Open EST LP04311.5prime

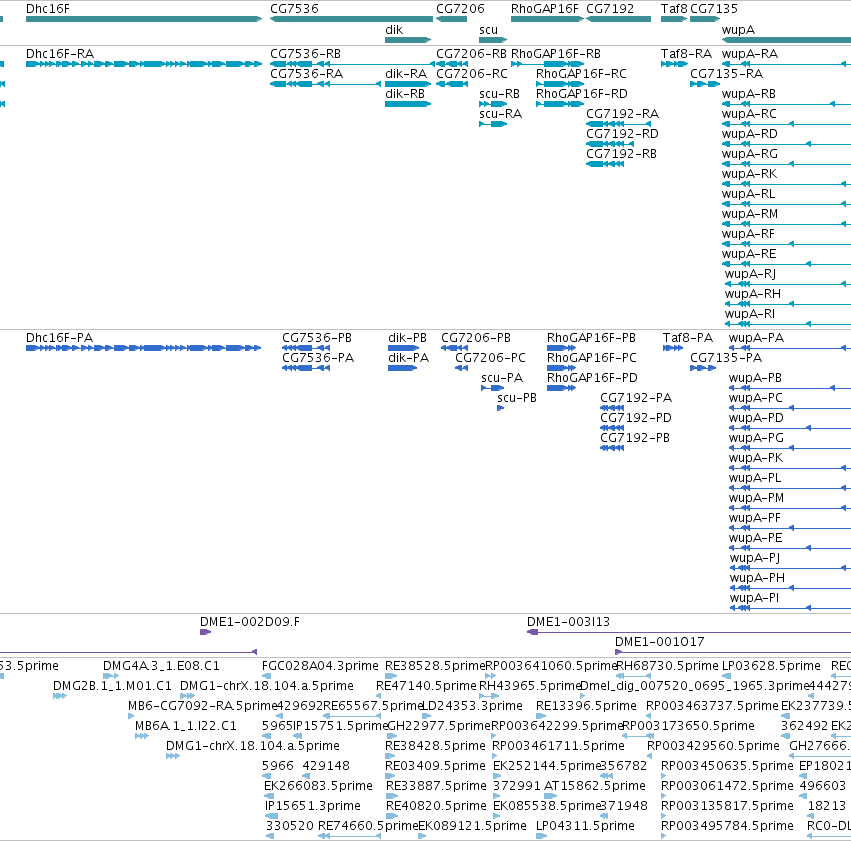[x=542, y=836]
